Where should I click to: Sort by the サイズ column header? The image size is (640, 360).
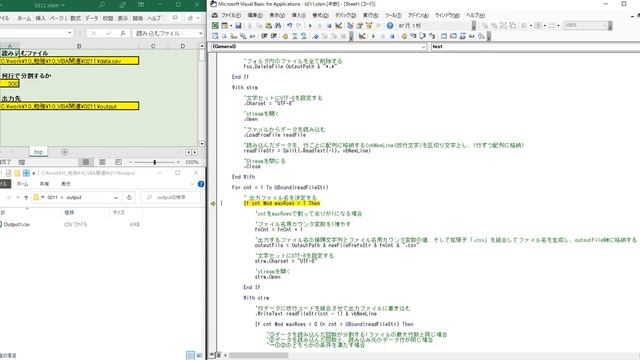118,213
